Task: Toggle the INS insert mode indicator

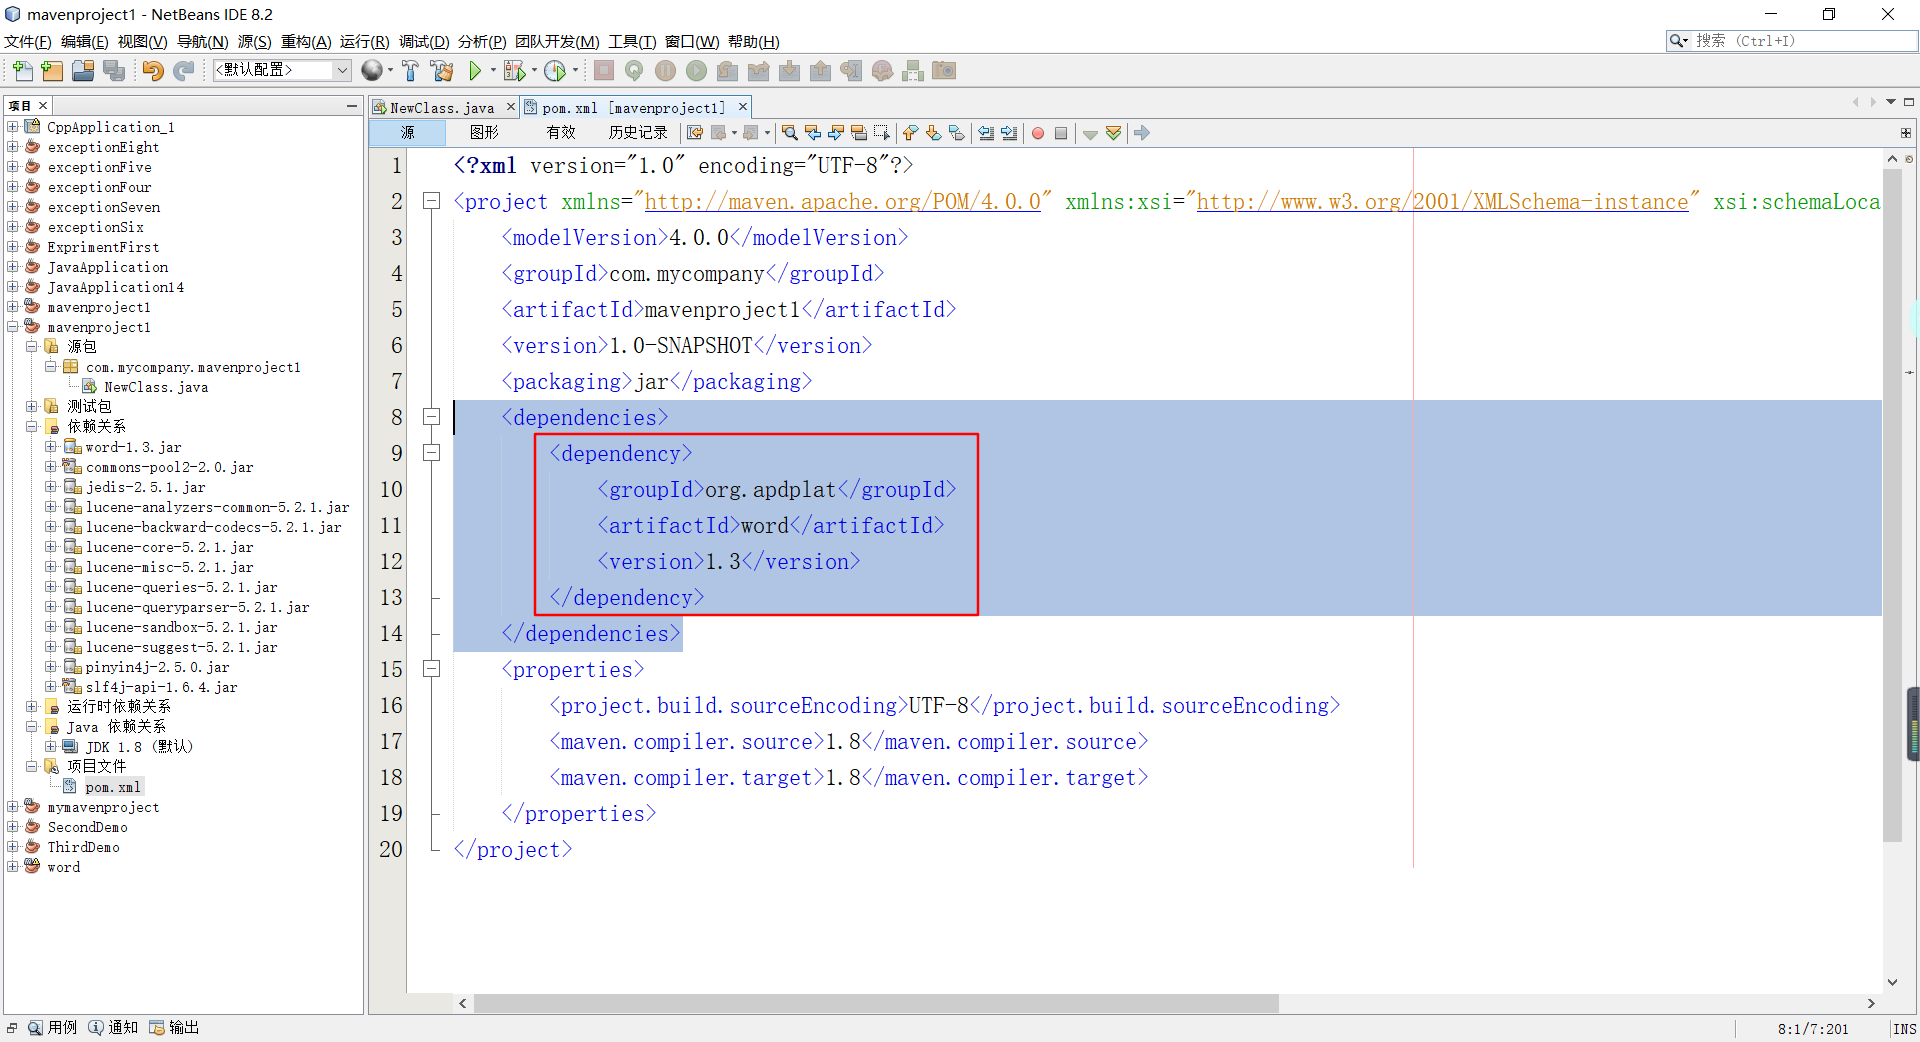Action: (x=1905, y=1028)
